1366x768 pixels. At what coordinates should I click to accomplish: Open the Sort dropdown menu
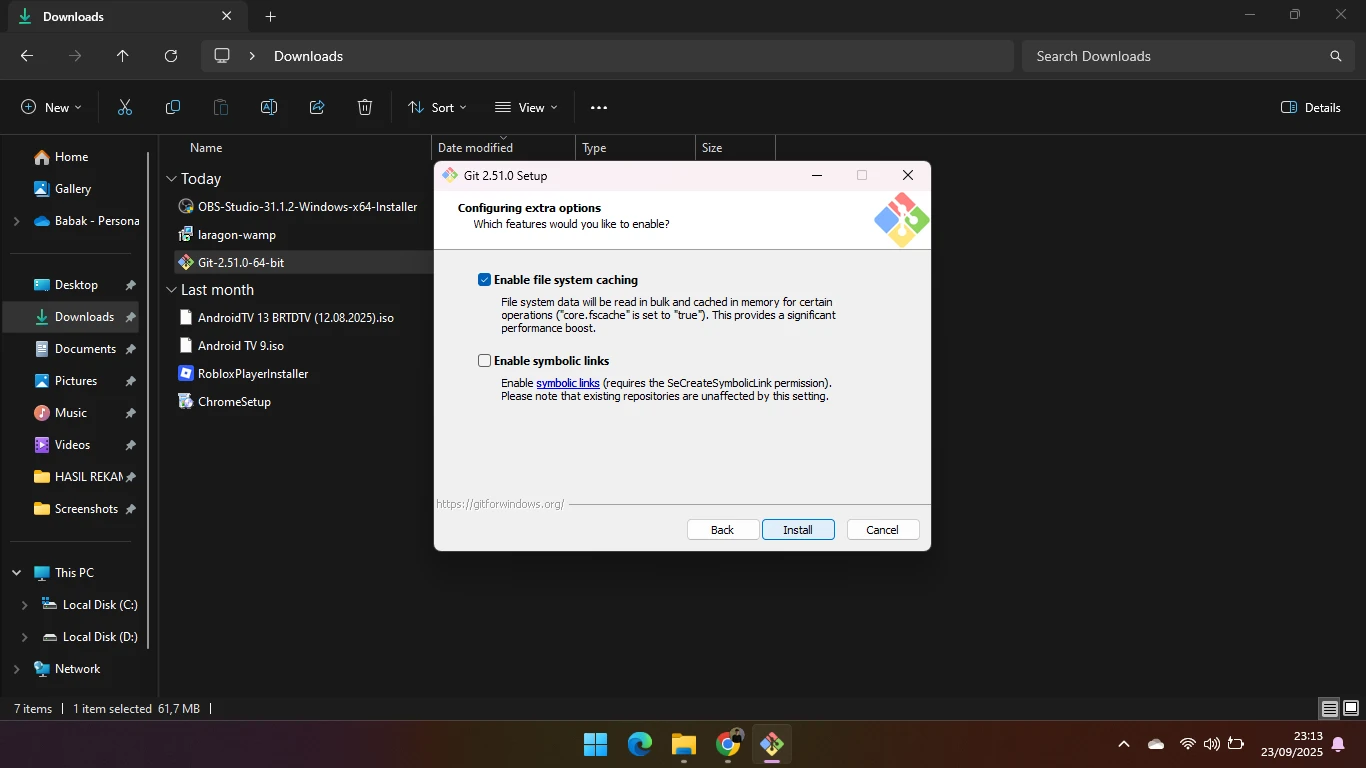[x=437, y=107]
